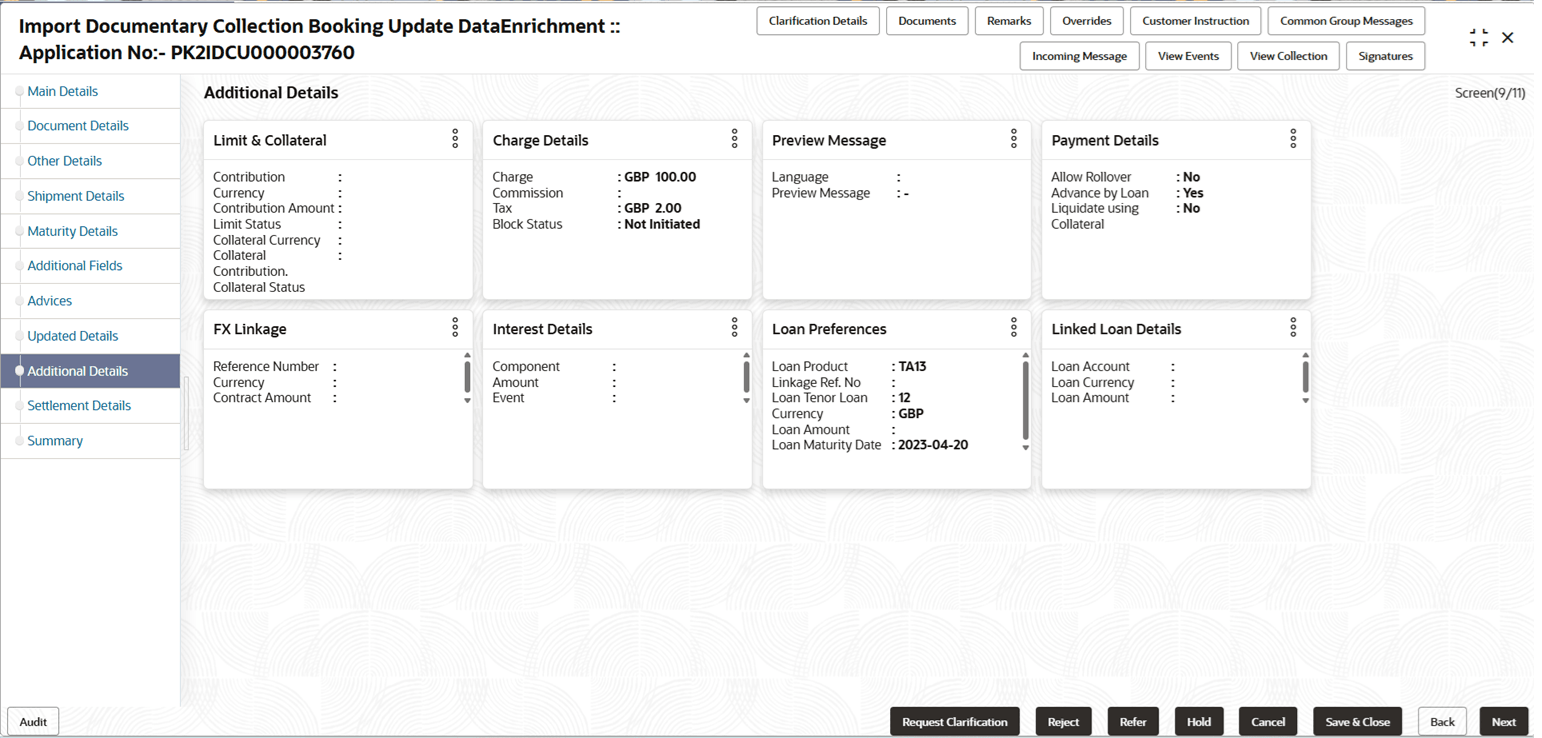Open Remarks
Image resolution: width=1542 pixels, height=738 pixels.
[1009, 21]
